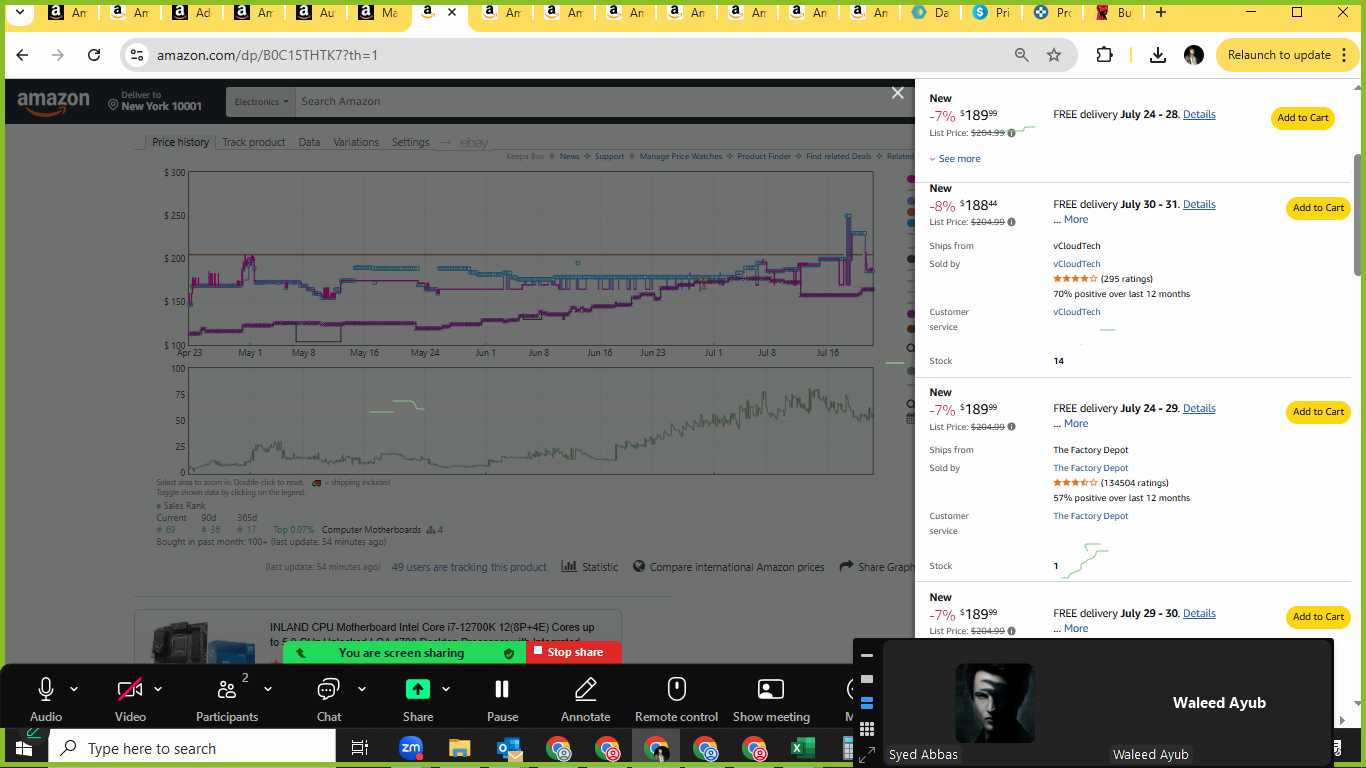Screen dimensions: 1366x768
Task: Add the July 29 - 30 offer to cart
Action: (1318, 617)
